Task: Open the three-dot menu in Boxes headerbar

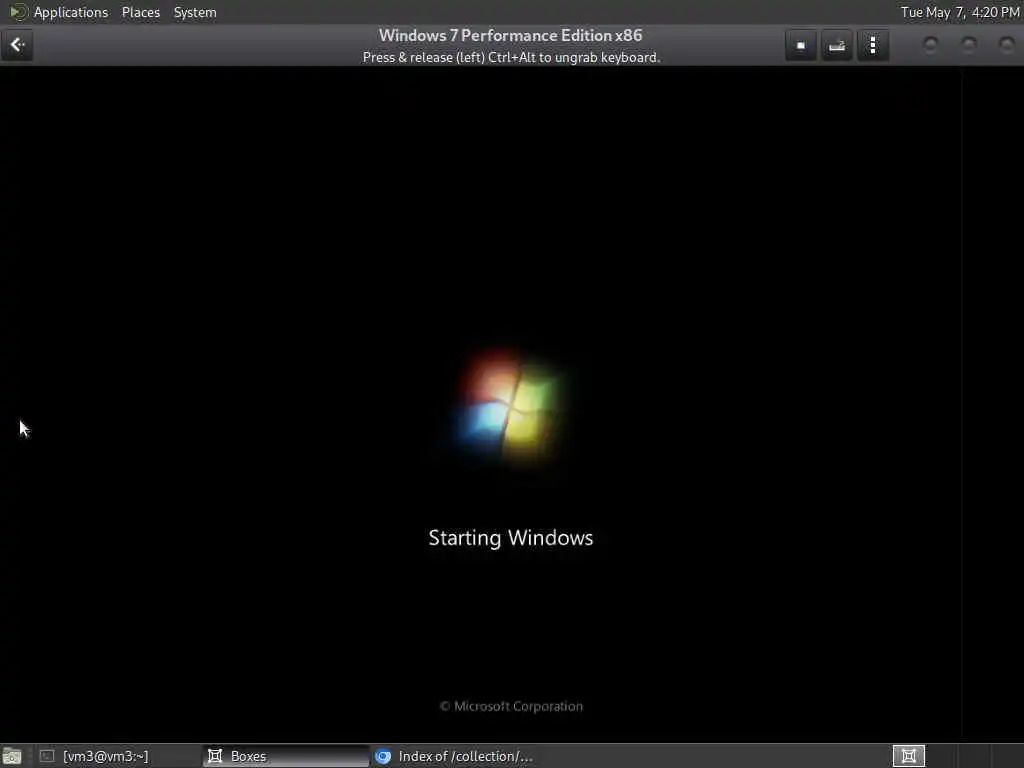Action: coord(872,45)
